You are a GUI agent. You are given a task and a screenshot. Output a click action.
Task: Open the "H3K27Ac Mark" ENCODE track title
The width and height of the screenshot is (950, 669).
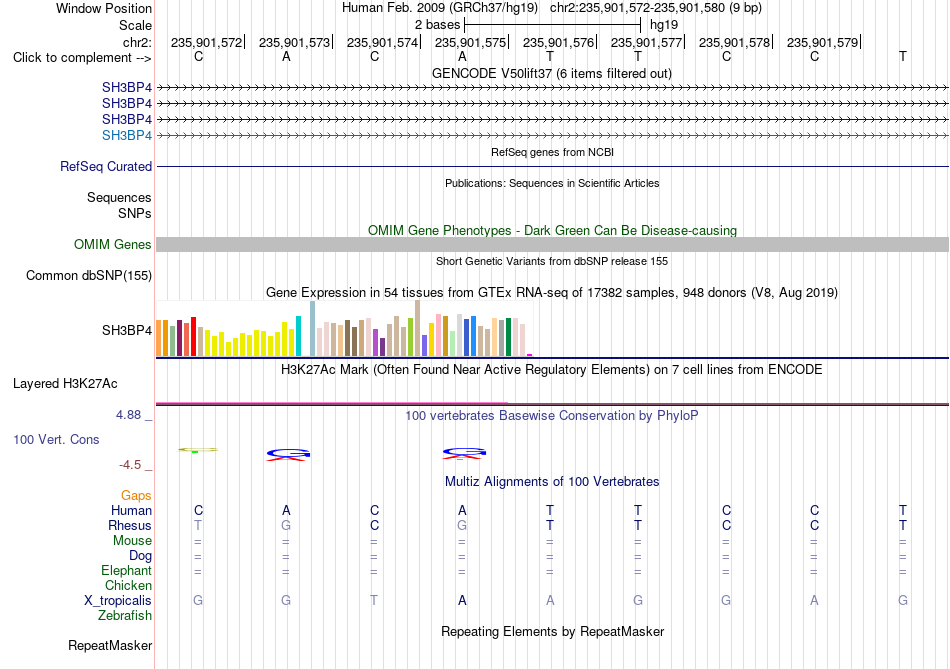pos(552,370)
